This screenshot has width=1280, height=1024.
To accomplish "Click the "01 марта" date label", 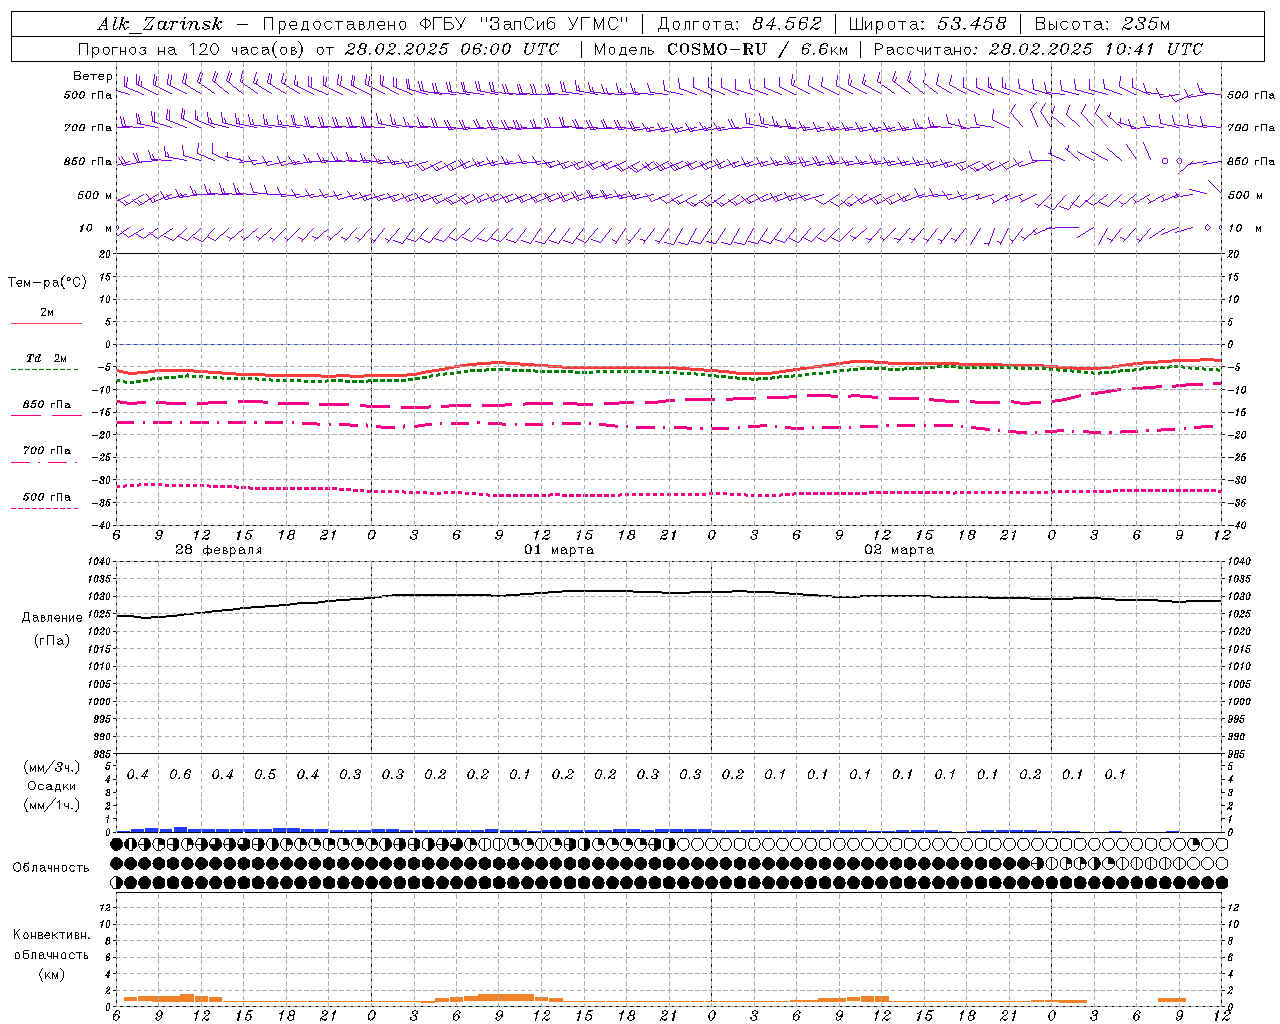I will click(x=559, y=550).
